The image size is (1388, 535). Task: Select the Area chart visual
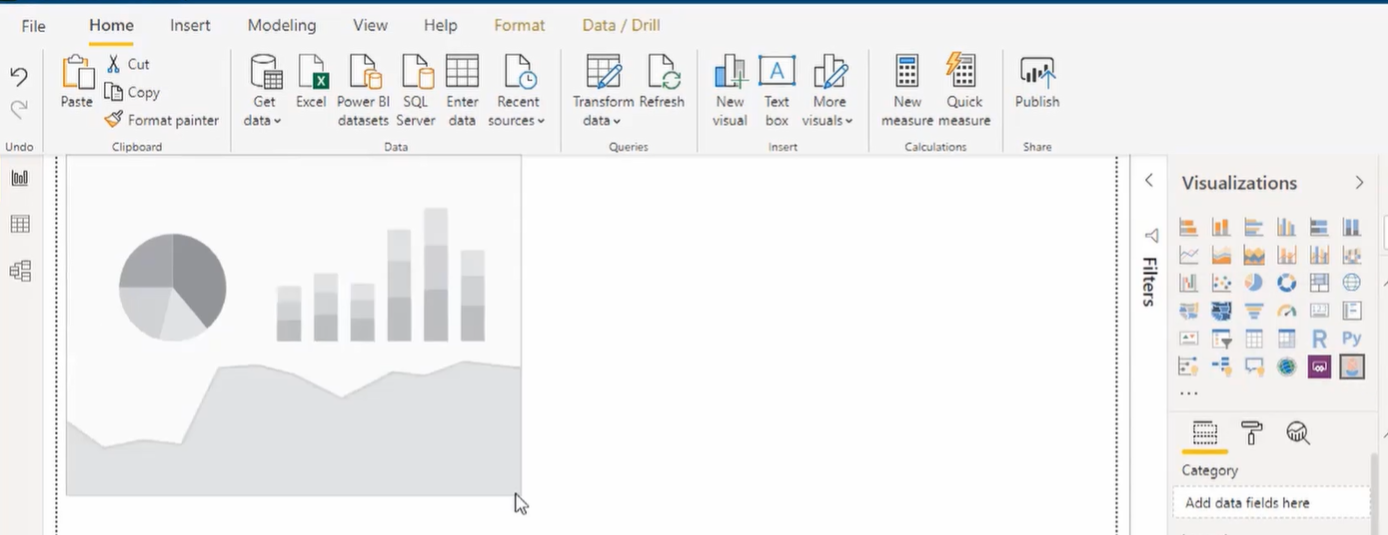(x=1221, y=255)
